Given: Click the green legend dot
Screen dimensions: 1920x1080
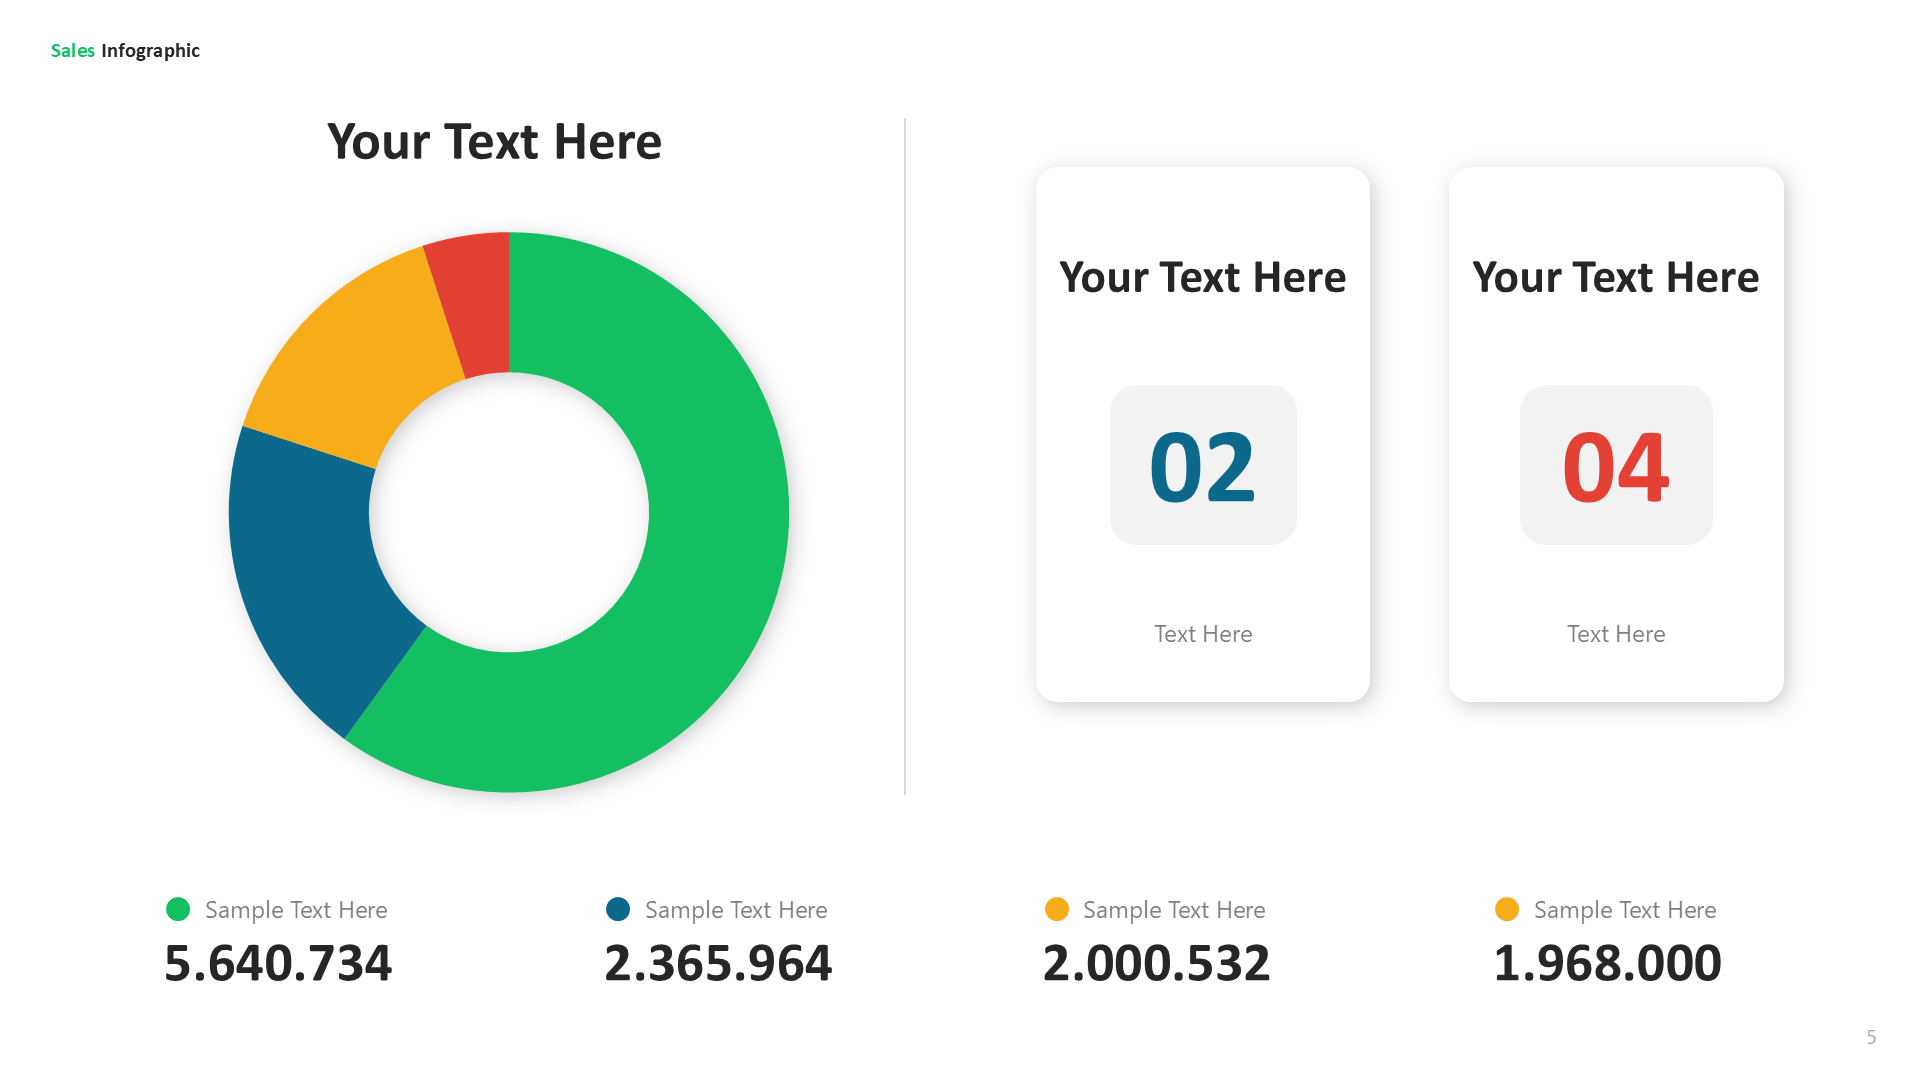Looking at the screenshot, I should coord(178,909).
